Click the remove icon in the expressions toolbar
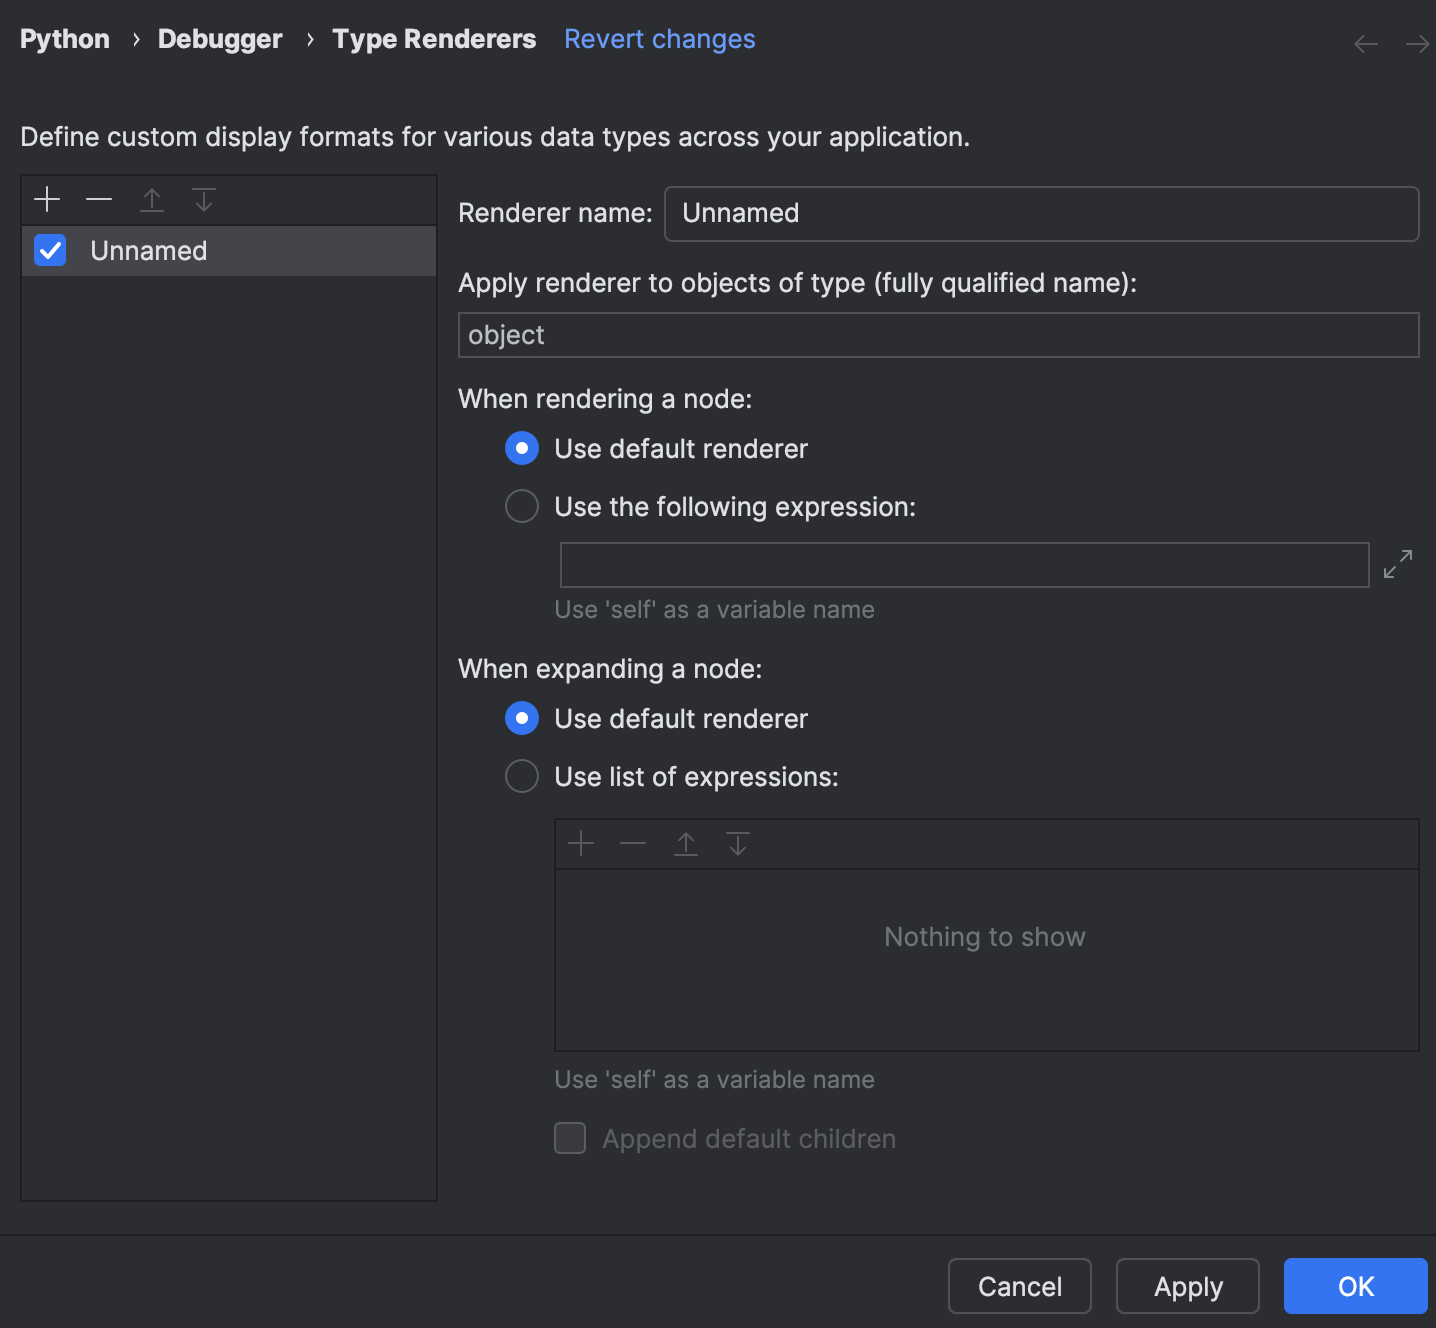 [x=632, y=844]
